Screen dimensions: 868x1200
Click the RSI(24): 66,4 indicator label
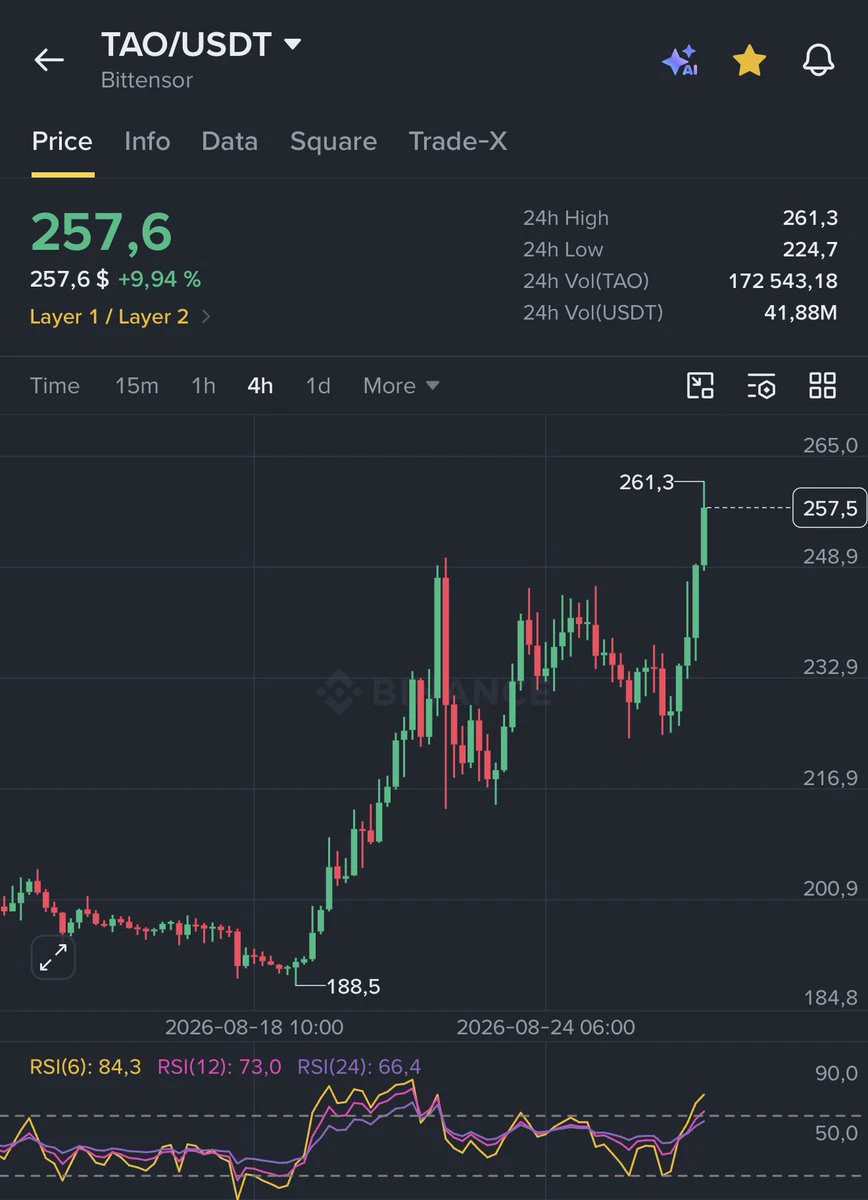pos(359,1067)
